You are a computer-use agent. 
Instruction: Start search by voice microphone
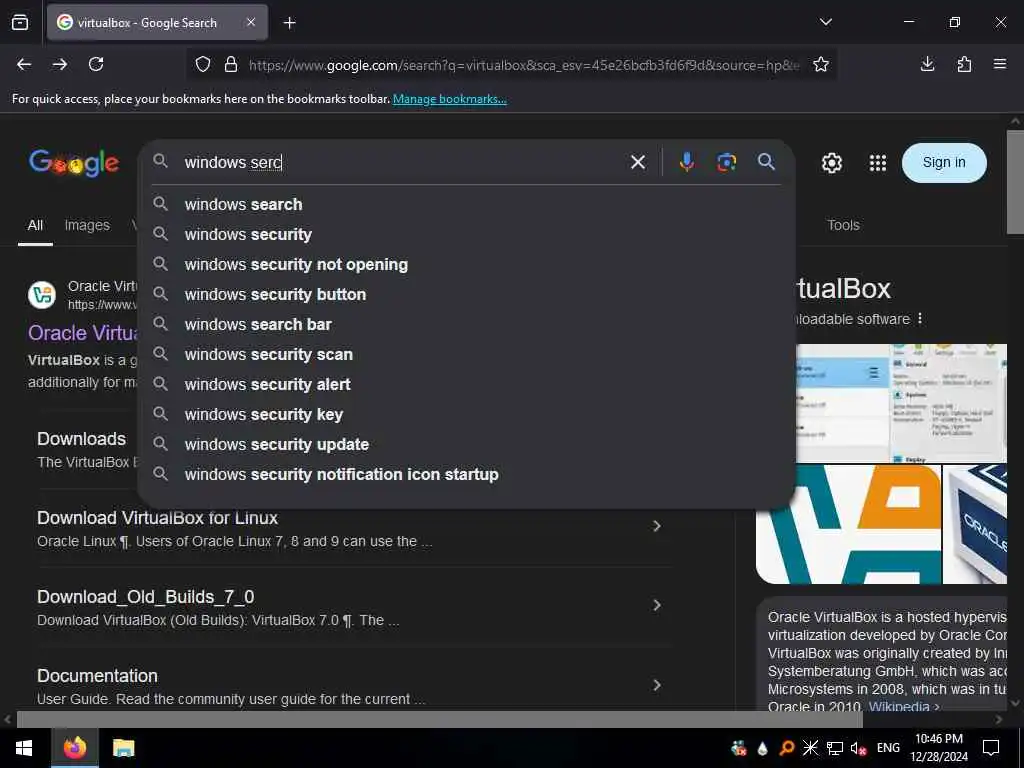pos(686,162)
